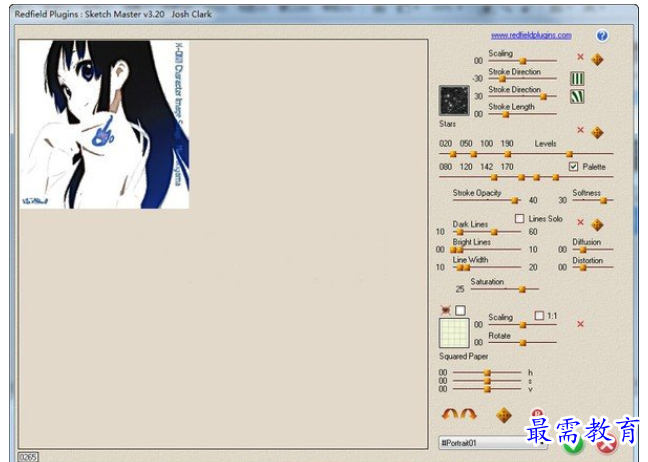Click the hue 'h' slider handle
The width and height of the screenshot is (648, 462).
[487, 372]
